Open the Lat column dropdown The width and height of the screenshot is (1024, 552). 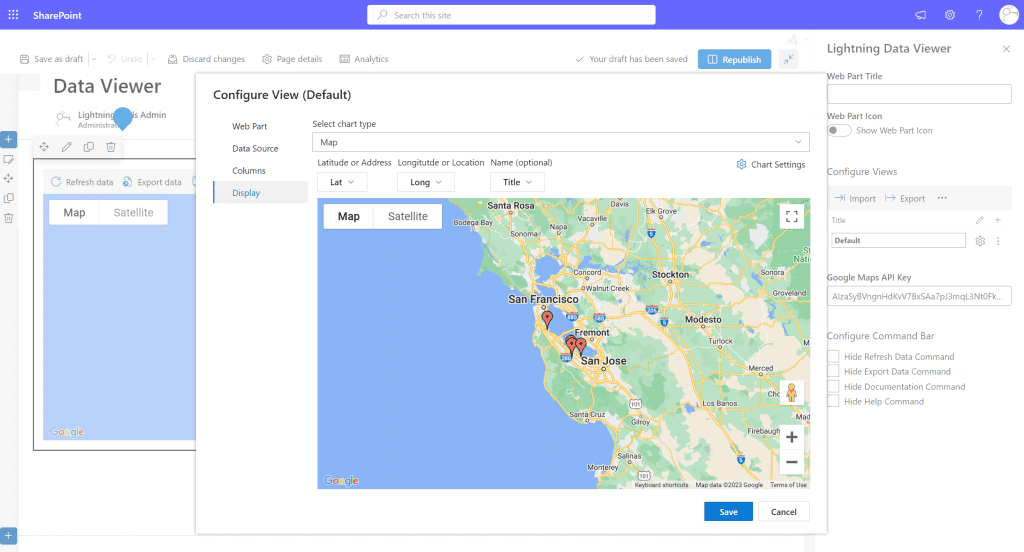click(x=342, y=182)
